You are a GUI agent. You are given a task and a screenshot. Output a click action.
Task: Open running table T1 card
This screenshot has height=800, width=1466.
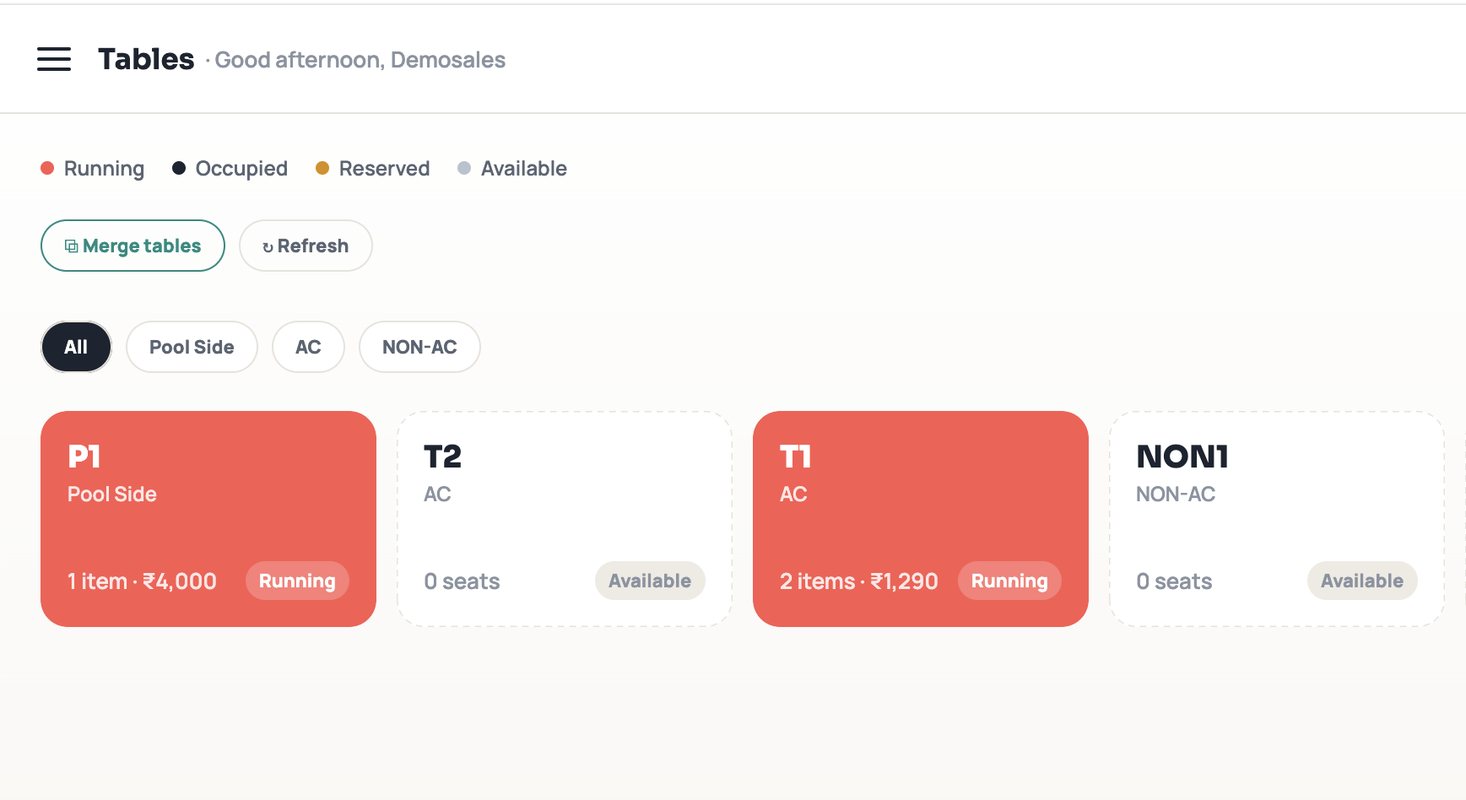(920, 519)
